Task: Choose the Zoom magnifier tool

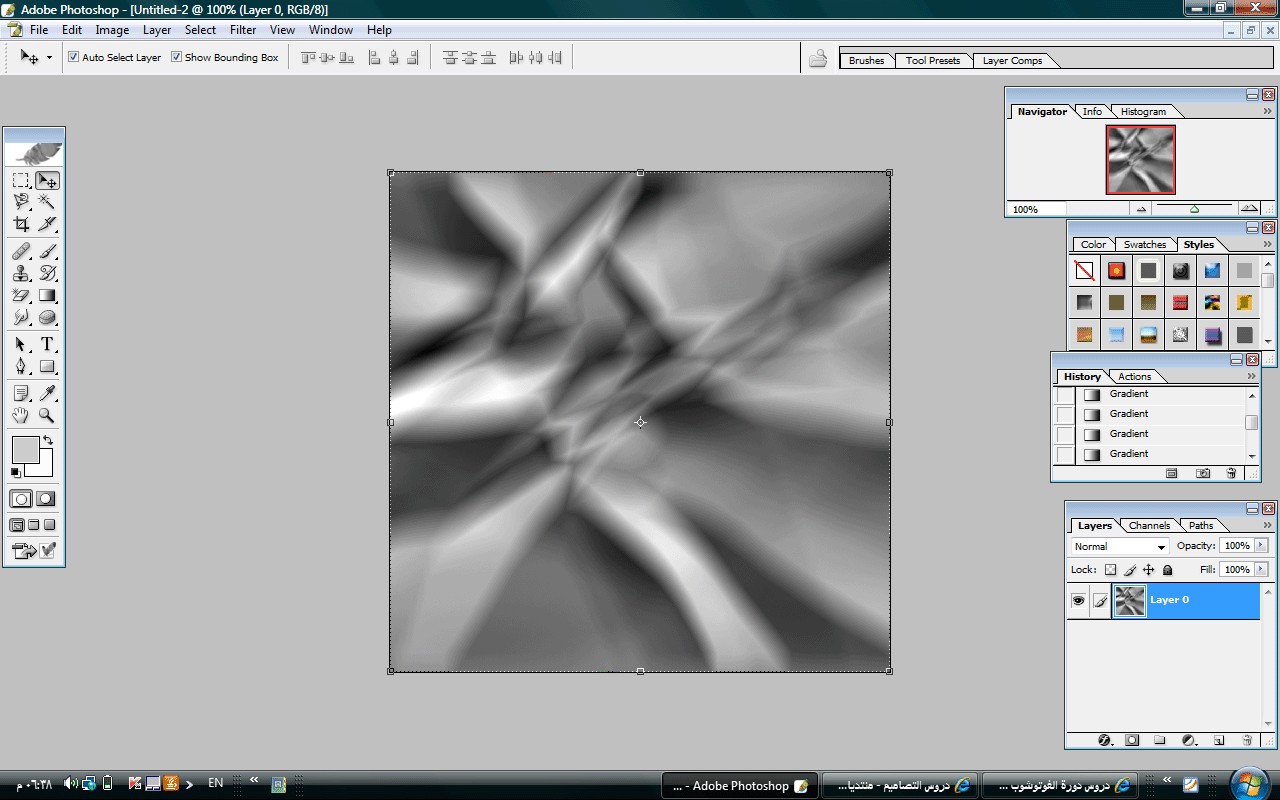Action: tap(47, 415)
